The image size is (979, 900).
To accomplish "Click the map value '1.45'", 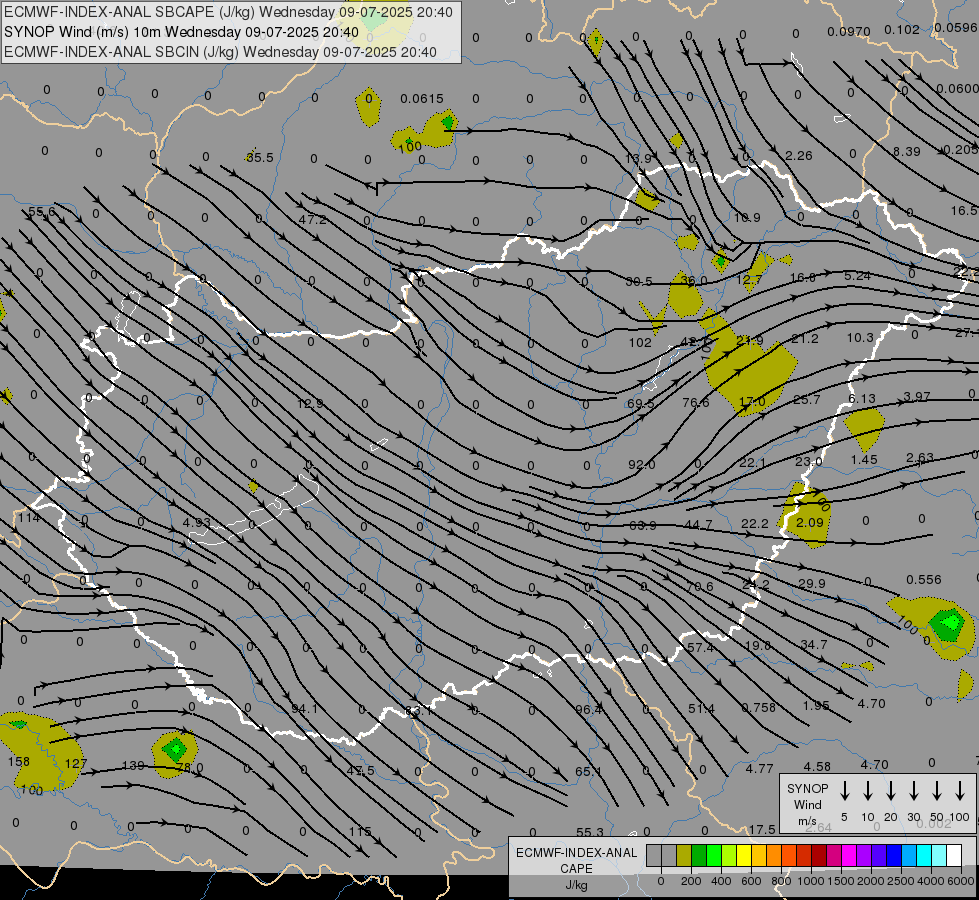I will click(x=863, y=459).
